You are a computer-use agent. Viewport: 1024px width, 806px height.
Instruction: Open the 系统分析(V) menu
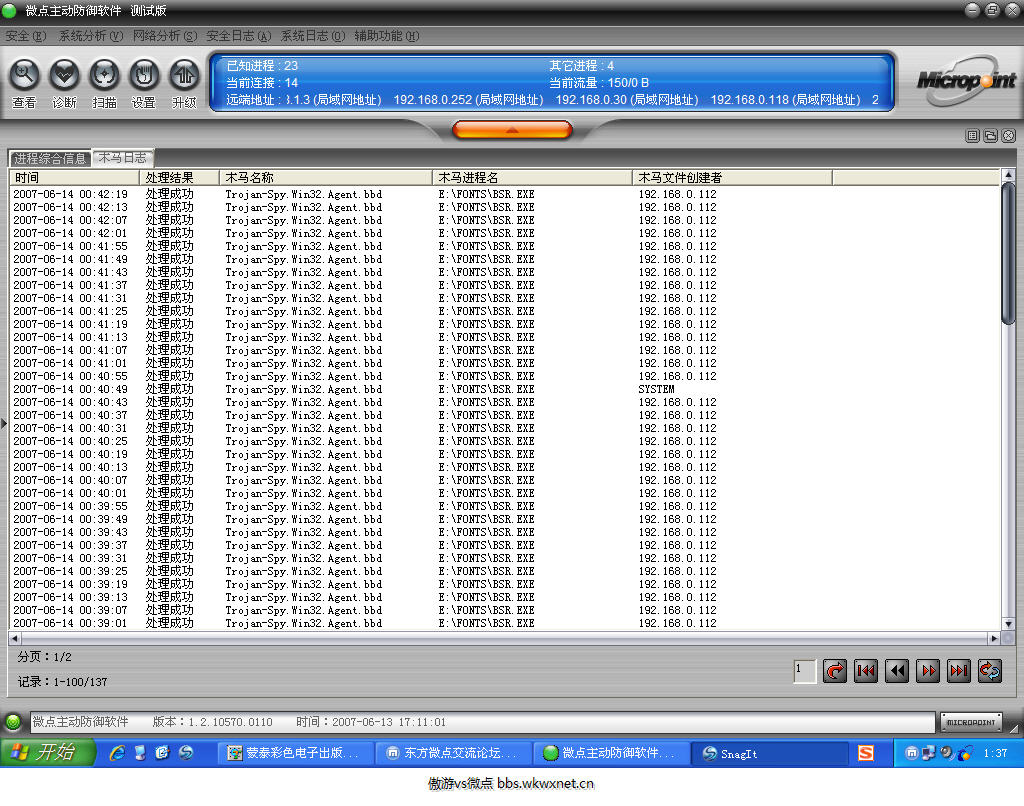pyautogui.click(x=91, y=36)
